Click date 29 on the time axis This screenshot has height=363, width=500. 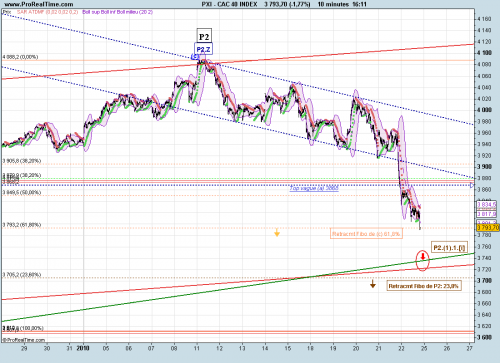(24, 348)
